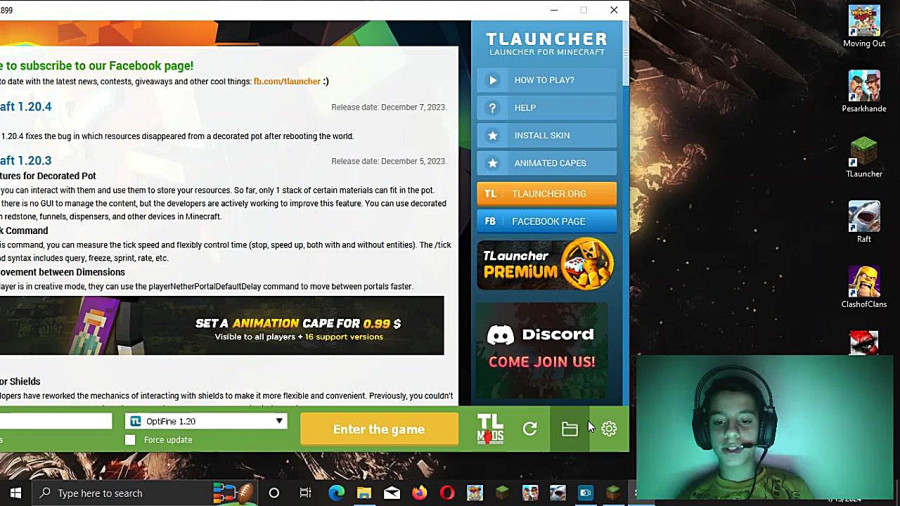The image size is (900, 506).
Task: Select INSTALL SKIN menu item
Action: pos(546,135)
